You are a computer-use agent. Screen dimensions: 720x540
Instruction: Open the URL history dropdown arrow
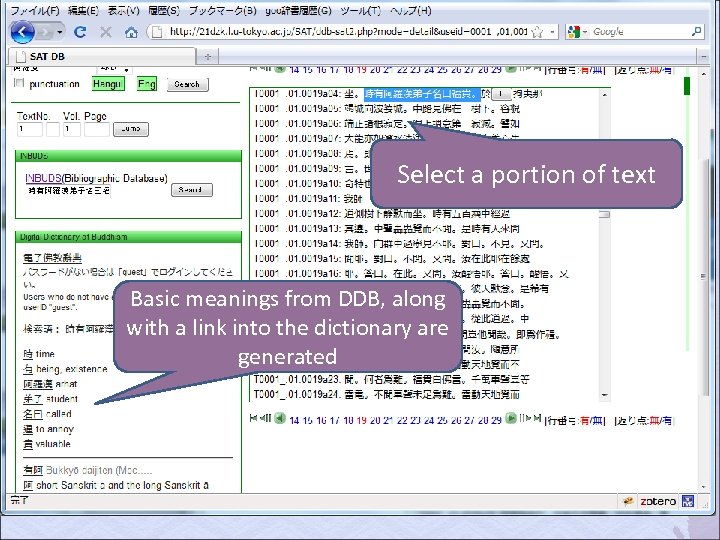[x=552, y=32]
